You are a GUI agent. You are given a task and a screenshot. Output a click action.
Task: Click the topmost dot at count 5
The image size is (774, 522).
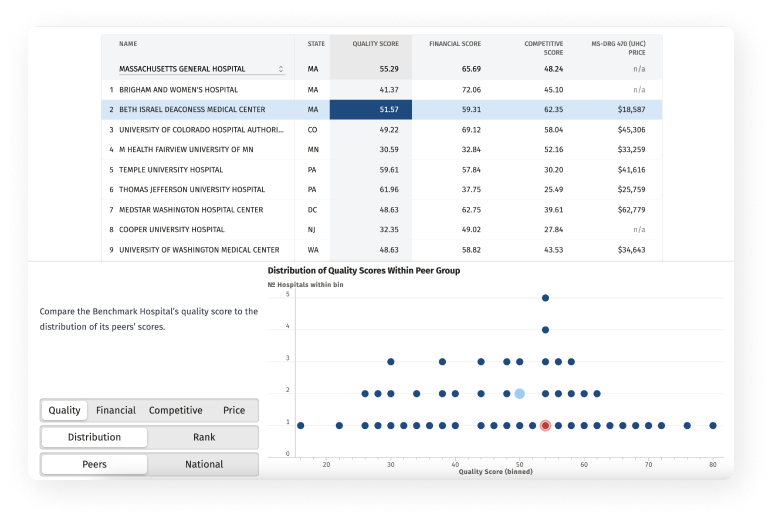click(x=545, y=298)
